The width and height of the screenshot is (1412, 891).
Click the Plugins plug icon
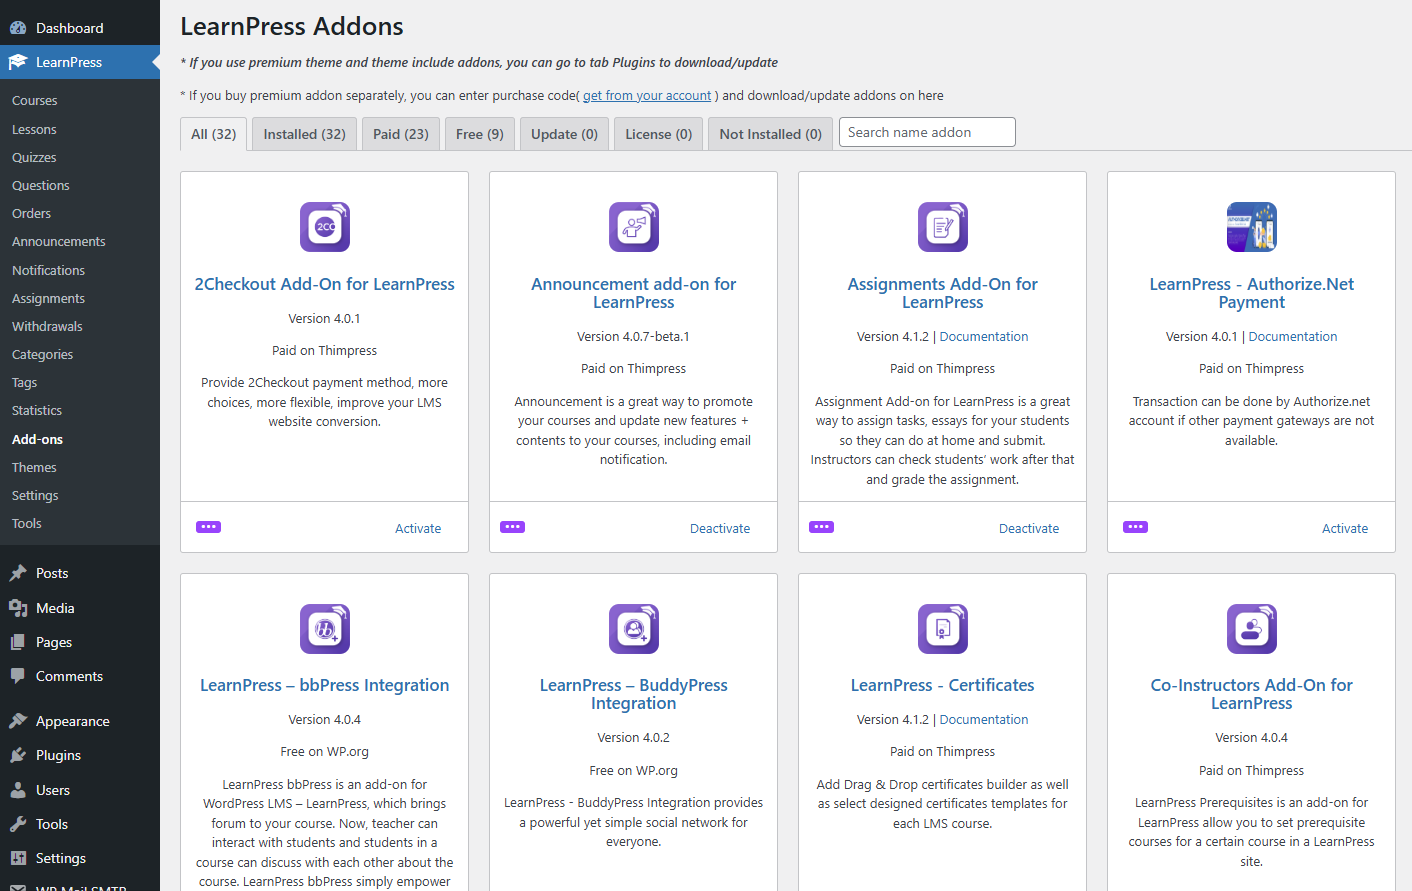pyautogui.click(x=18, y=755)
